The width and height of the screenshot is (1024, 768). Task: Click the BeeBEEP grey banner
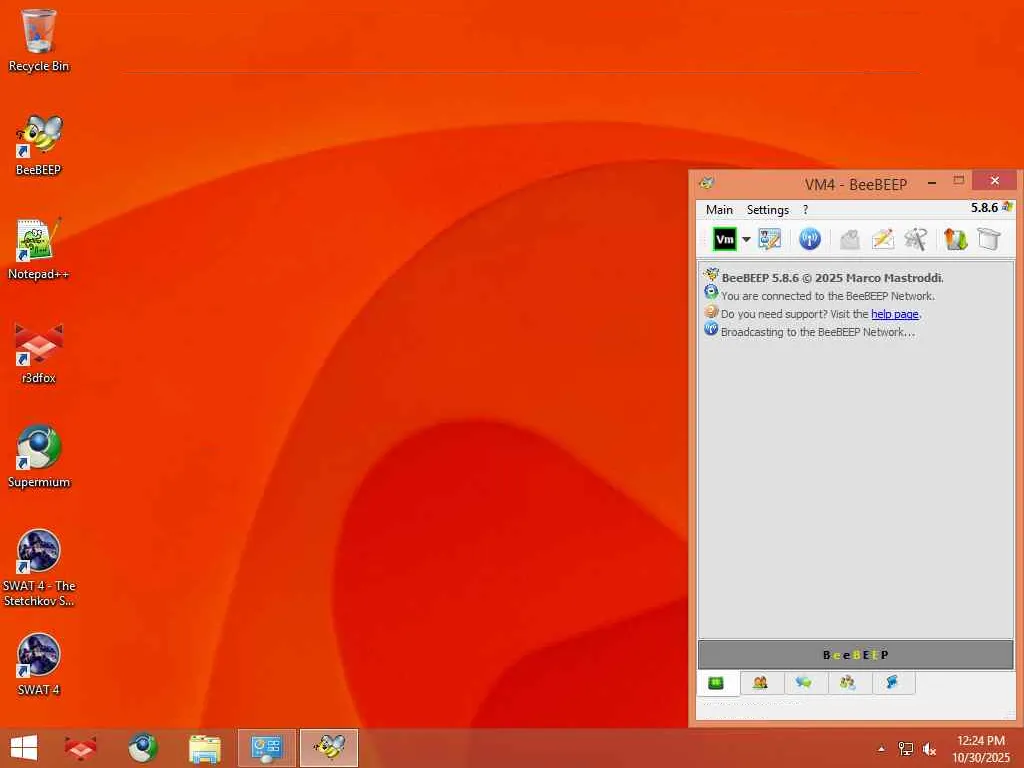[856, 654]
